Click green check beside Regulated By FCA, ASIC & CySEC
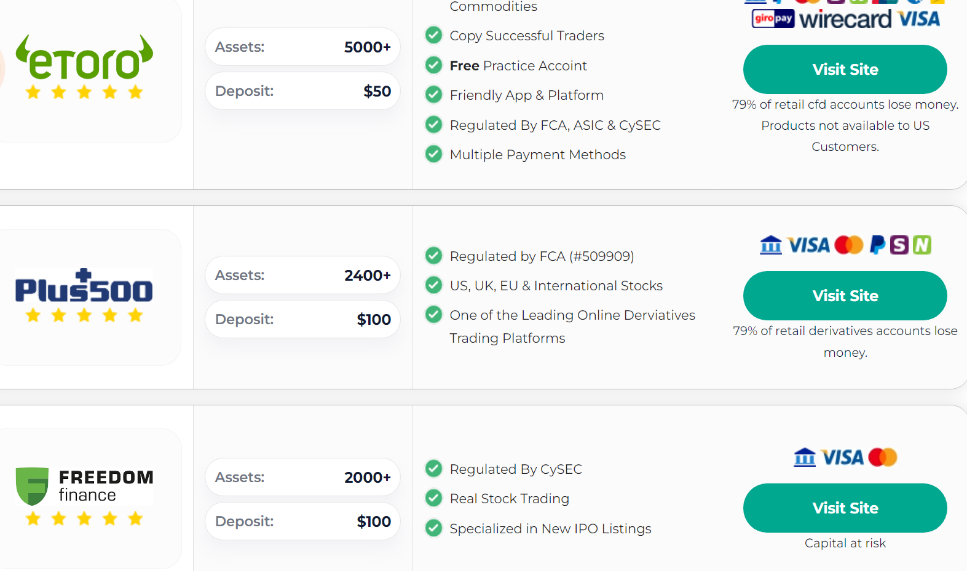 click(x=434, y=125)
